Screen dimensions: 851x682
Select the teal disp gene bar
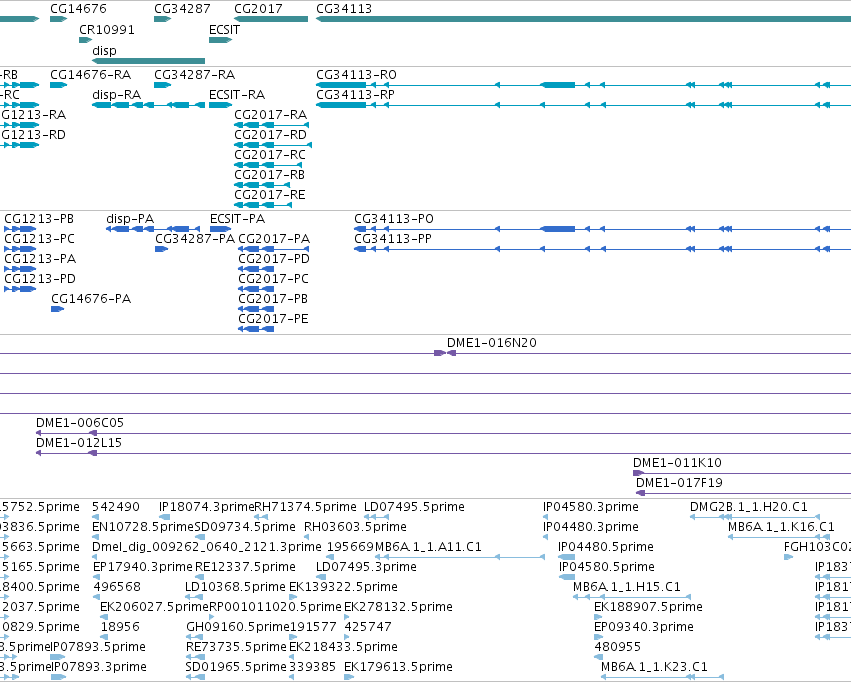(x=149, y=61)
